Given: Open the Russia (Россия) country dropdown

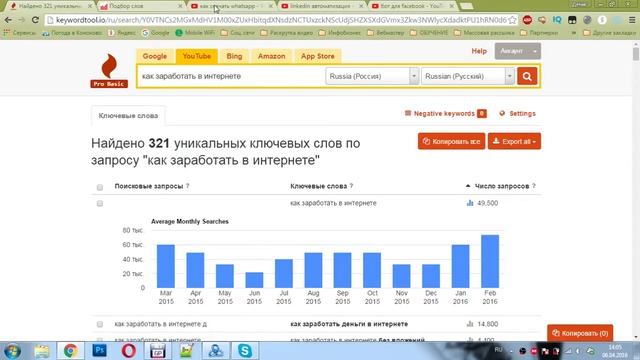Looking at the screenshot, I should tap(372, 76).
